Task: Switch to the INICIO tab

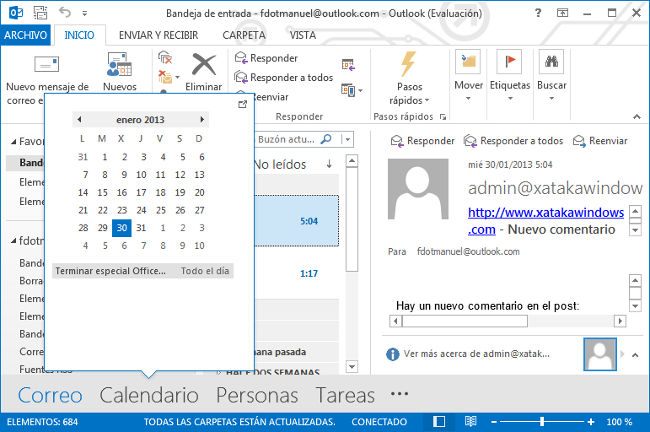Action: tap(79, 35)
